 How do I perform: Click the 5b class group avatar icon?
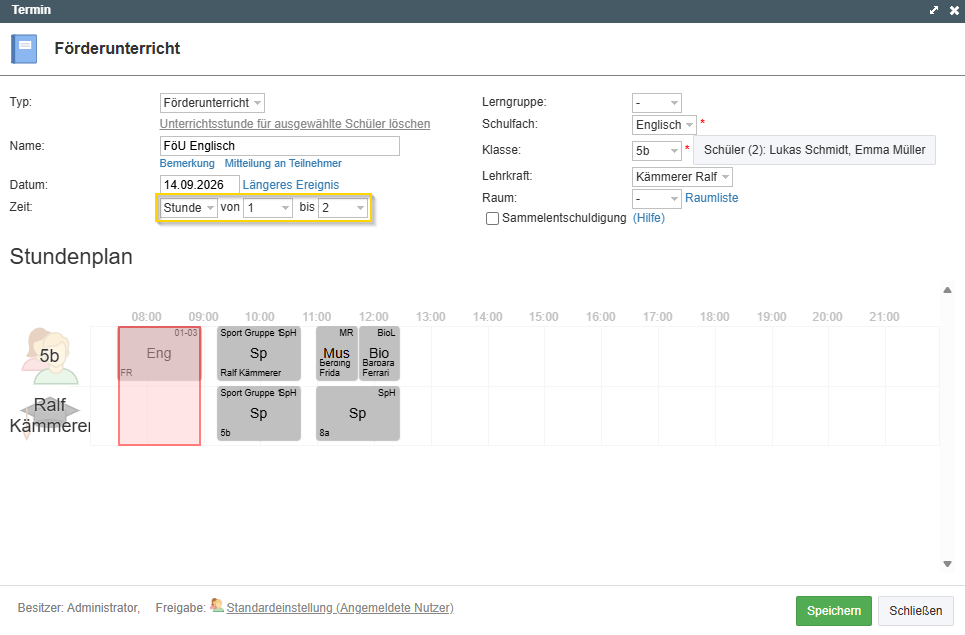pyautogui.click(x=50, y=356)
